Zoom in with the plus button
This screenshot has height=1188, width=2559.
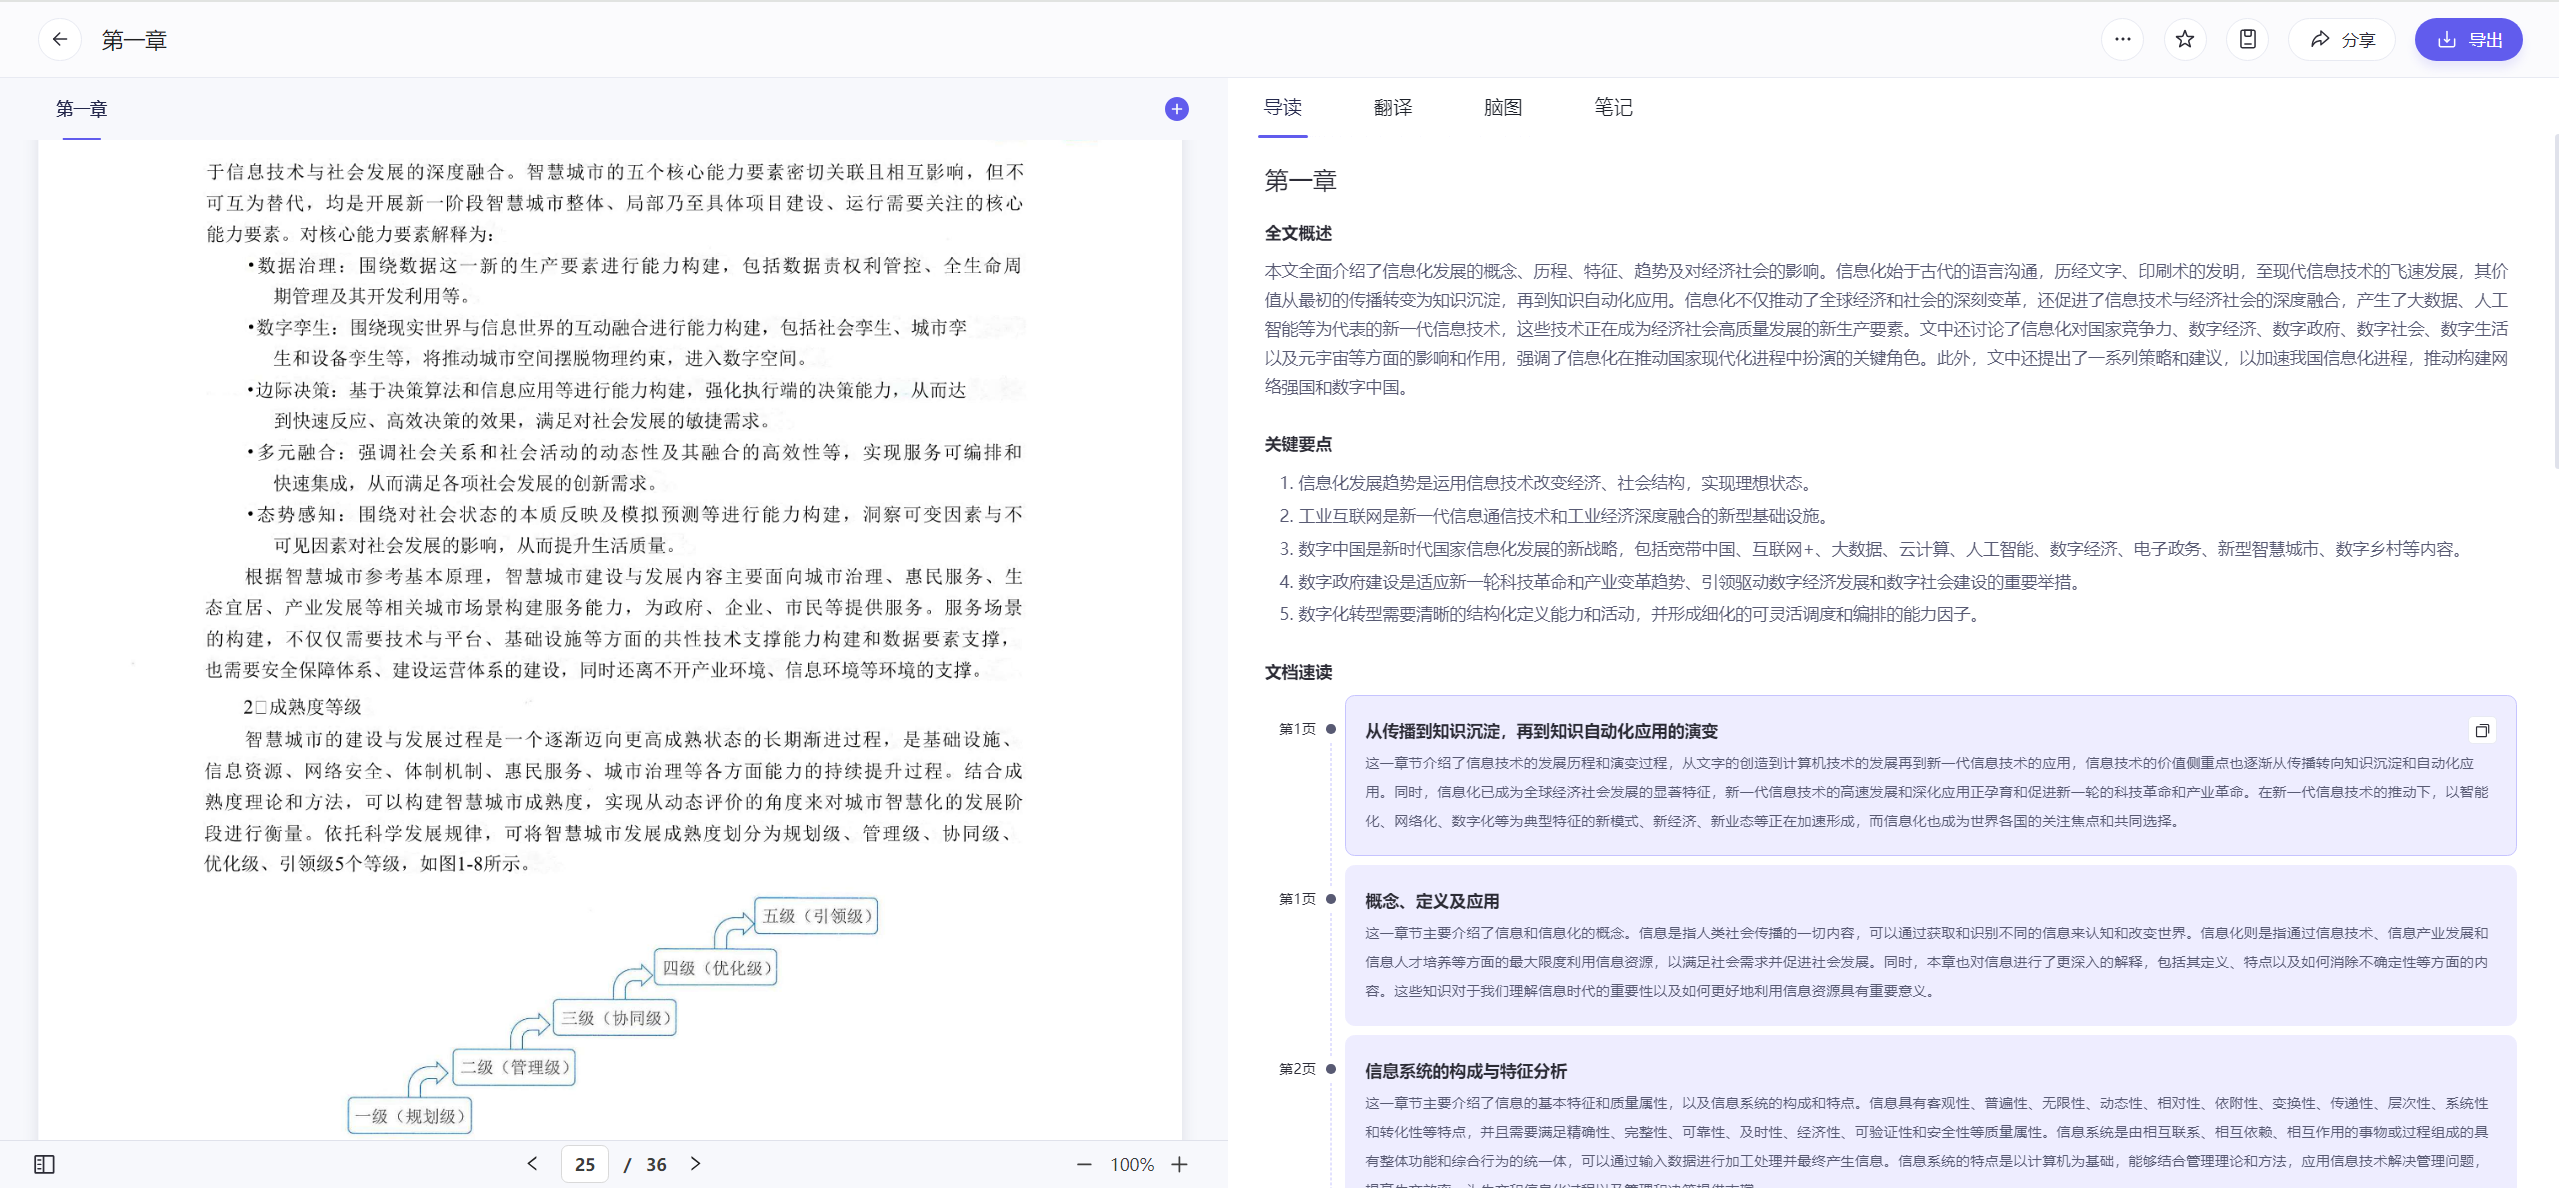click(x=1180, y=1164)
